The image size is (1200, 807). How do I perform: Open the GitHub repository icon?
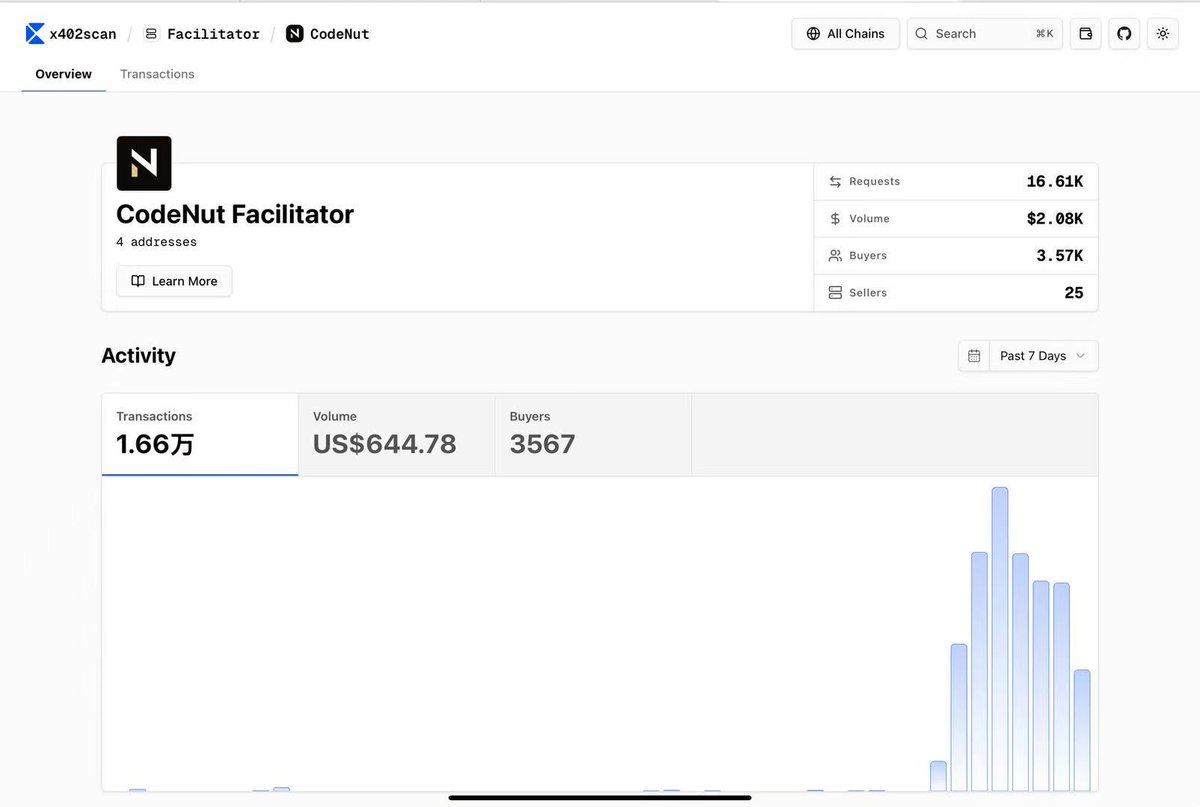tap(1124, 34)
